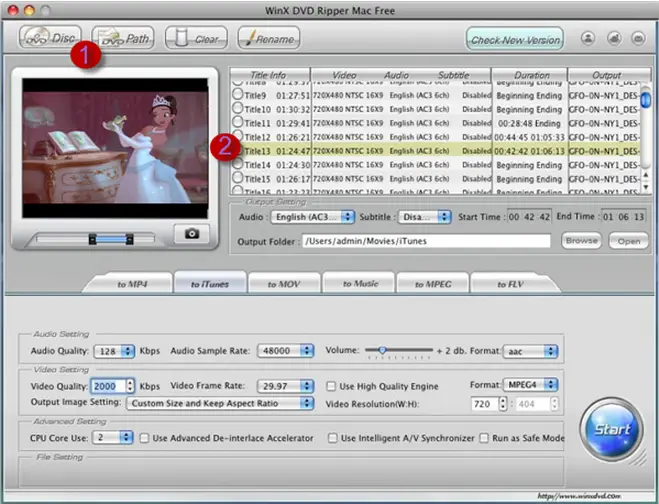Click the title list scroll down arrow

[x=646, y=187]
